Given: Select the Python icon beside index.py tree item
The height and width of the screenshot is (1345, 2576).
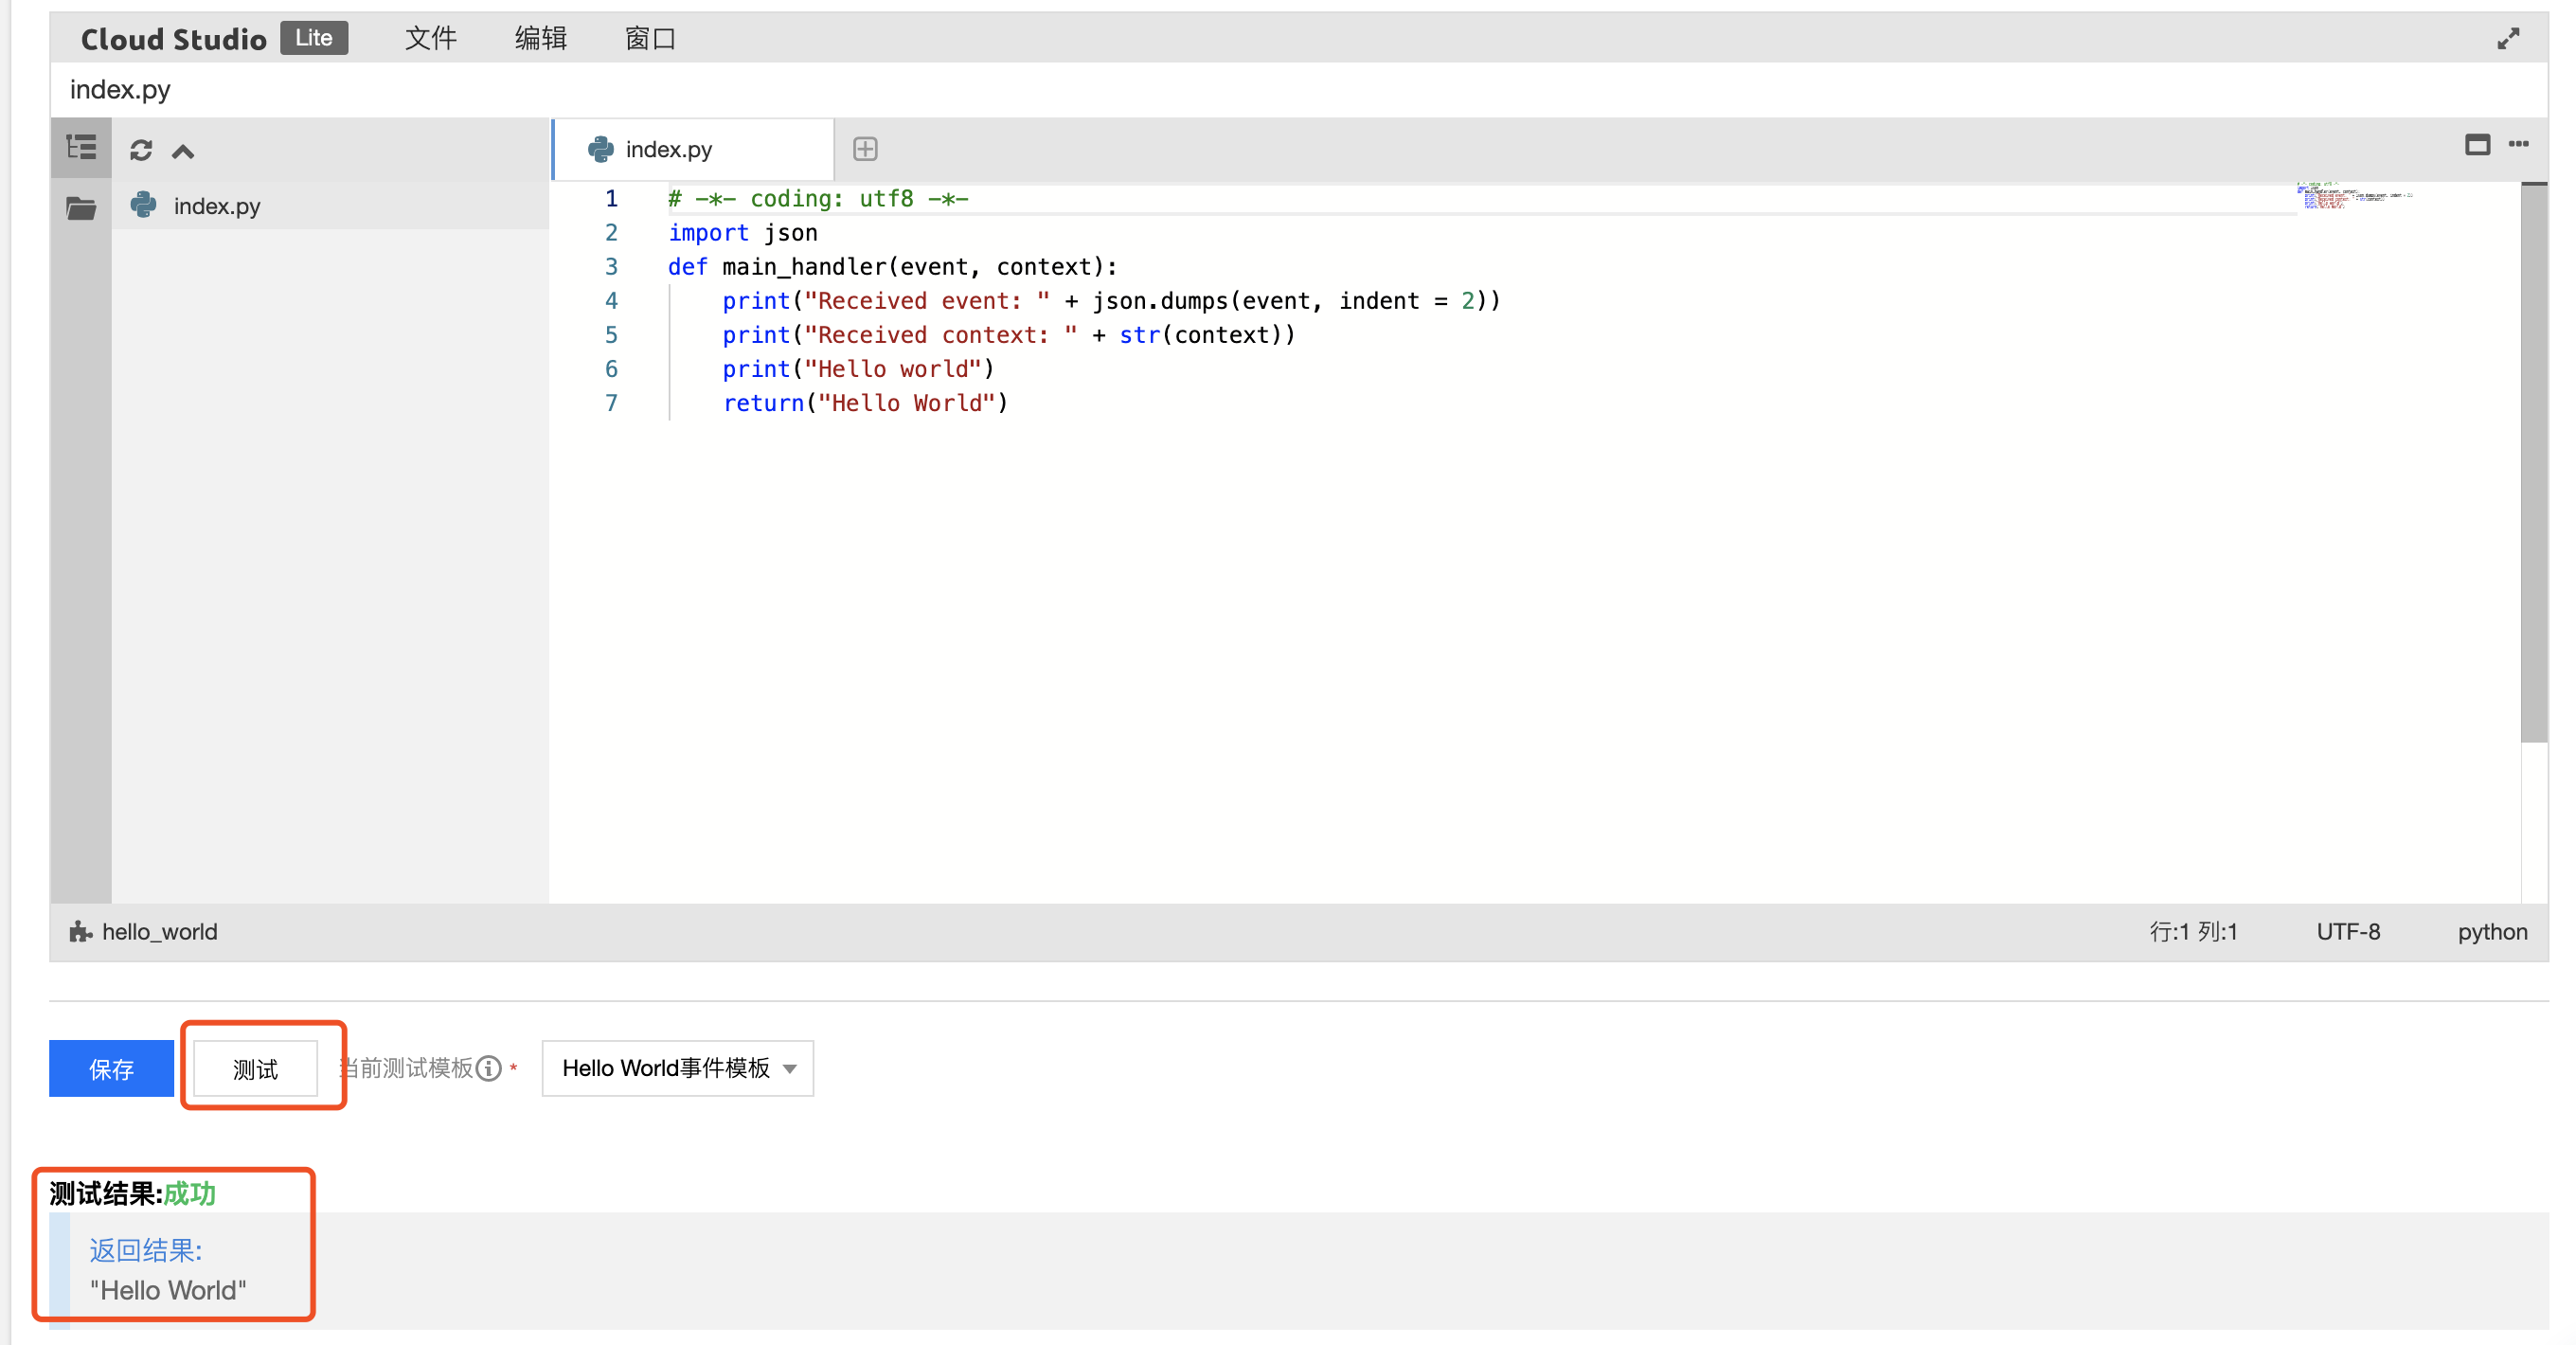Looking at the screenshot, I should click(x=142, y=205).
